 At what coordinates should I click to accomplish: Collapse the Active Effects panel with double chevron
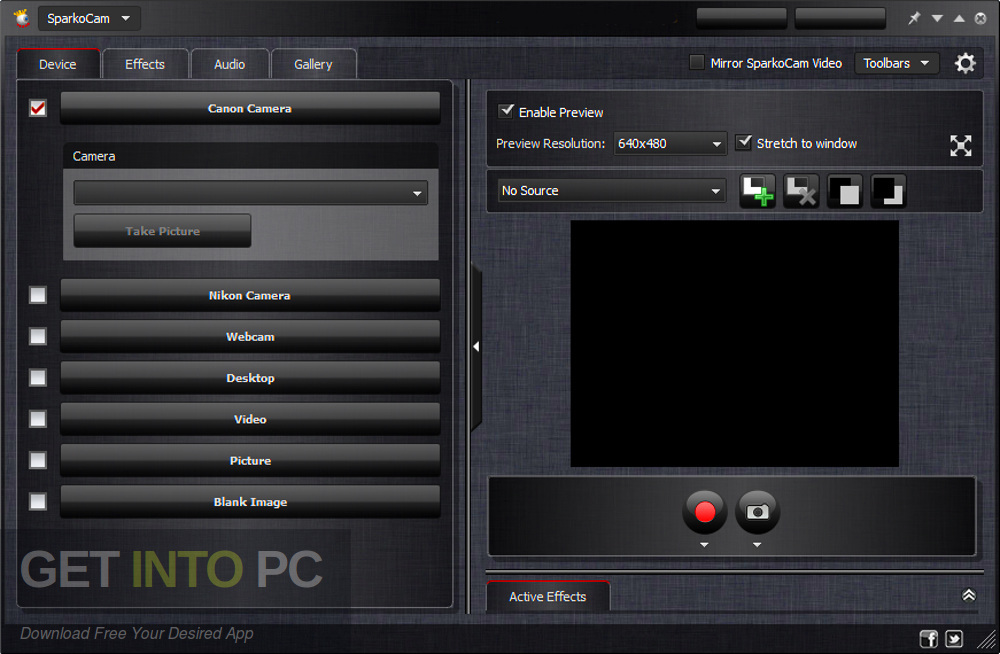pos(968,595)
